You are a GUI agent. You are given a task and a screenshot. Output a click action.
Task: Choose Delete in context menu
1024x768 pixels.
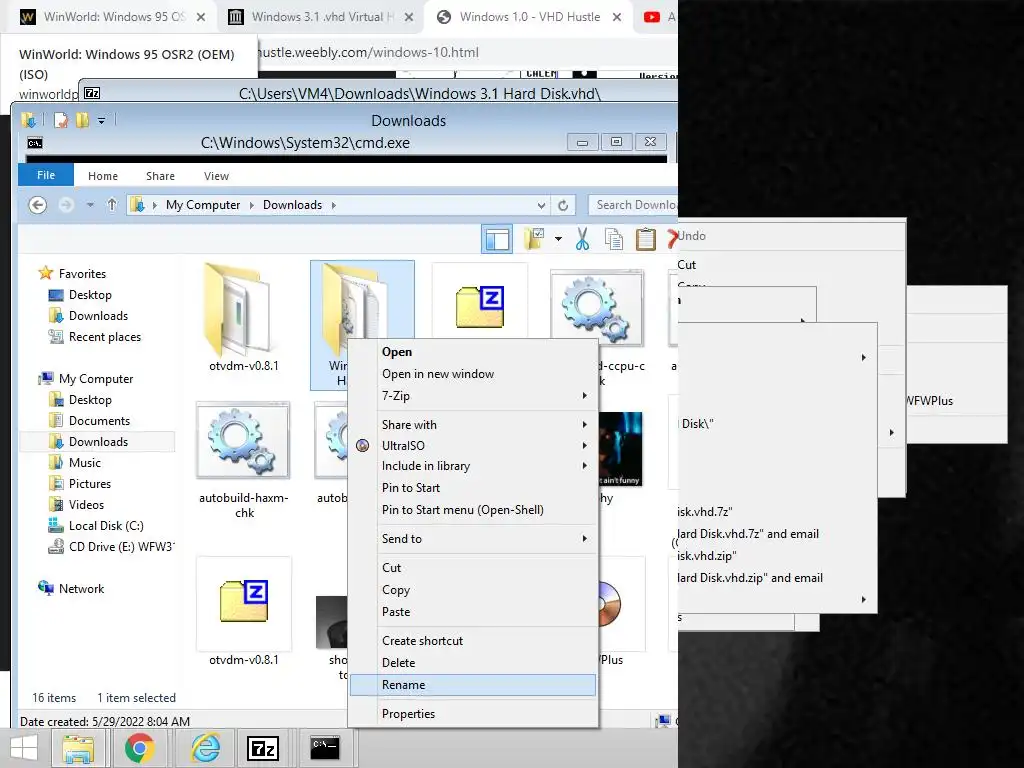[x=473, y=663]
